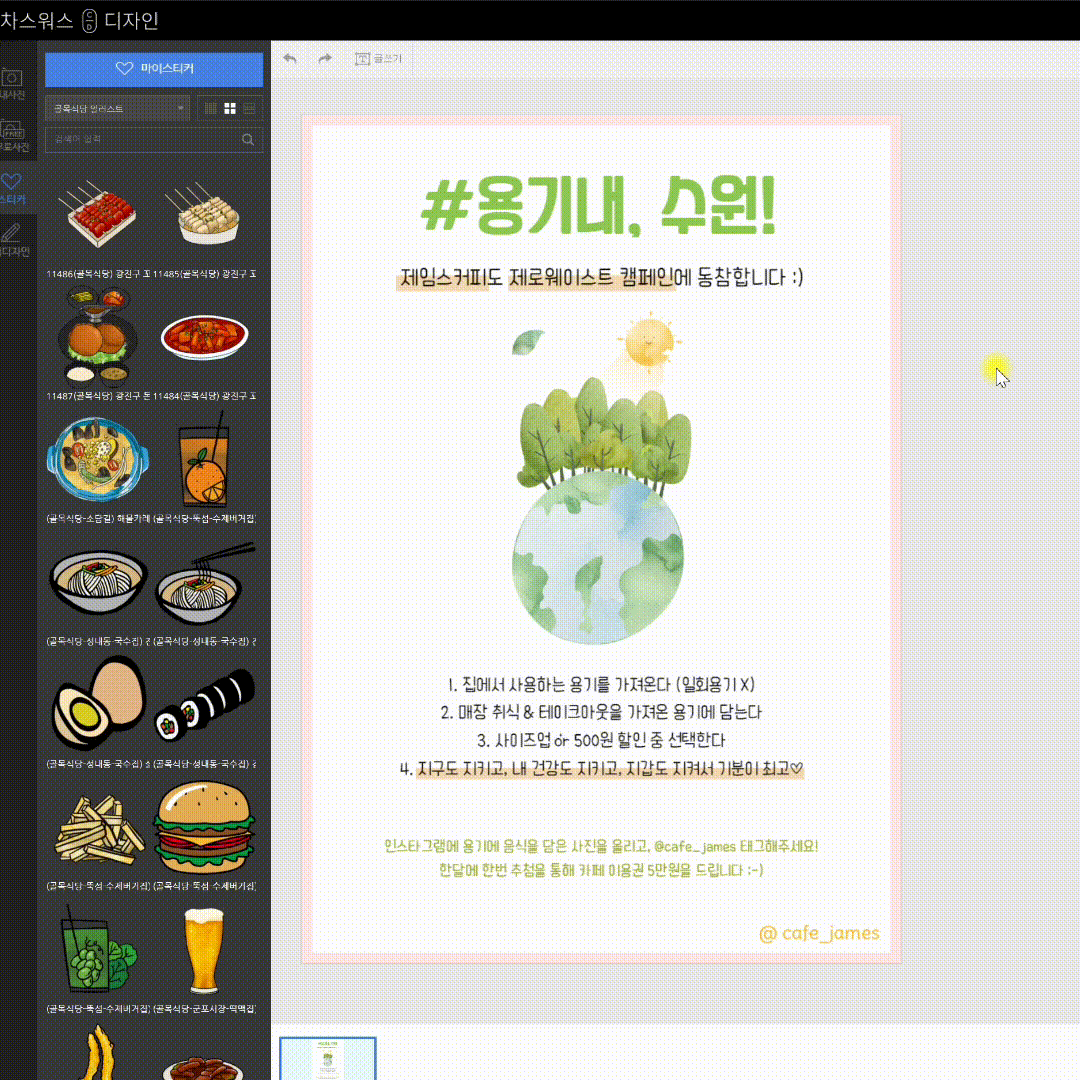Click line '2. 매장 취식 & 테이크아웃을'
Screen dimensions: 1080x1080
click(x=601, y=712)
